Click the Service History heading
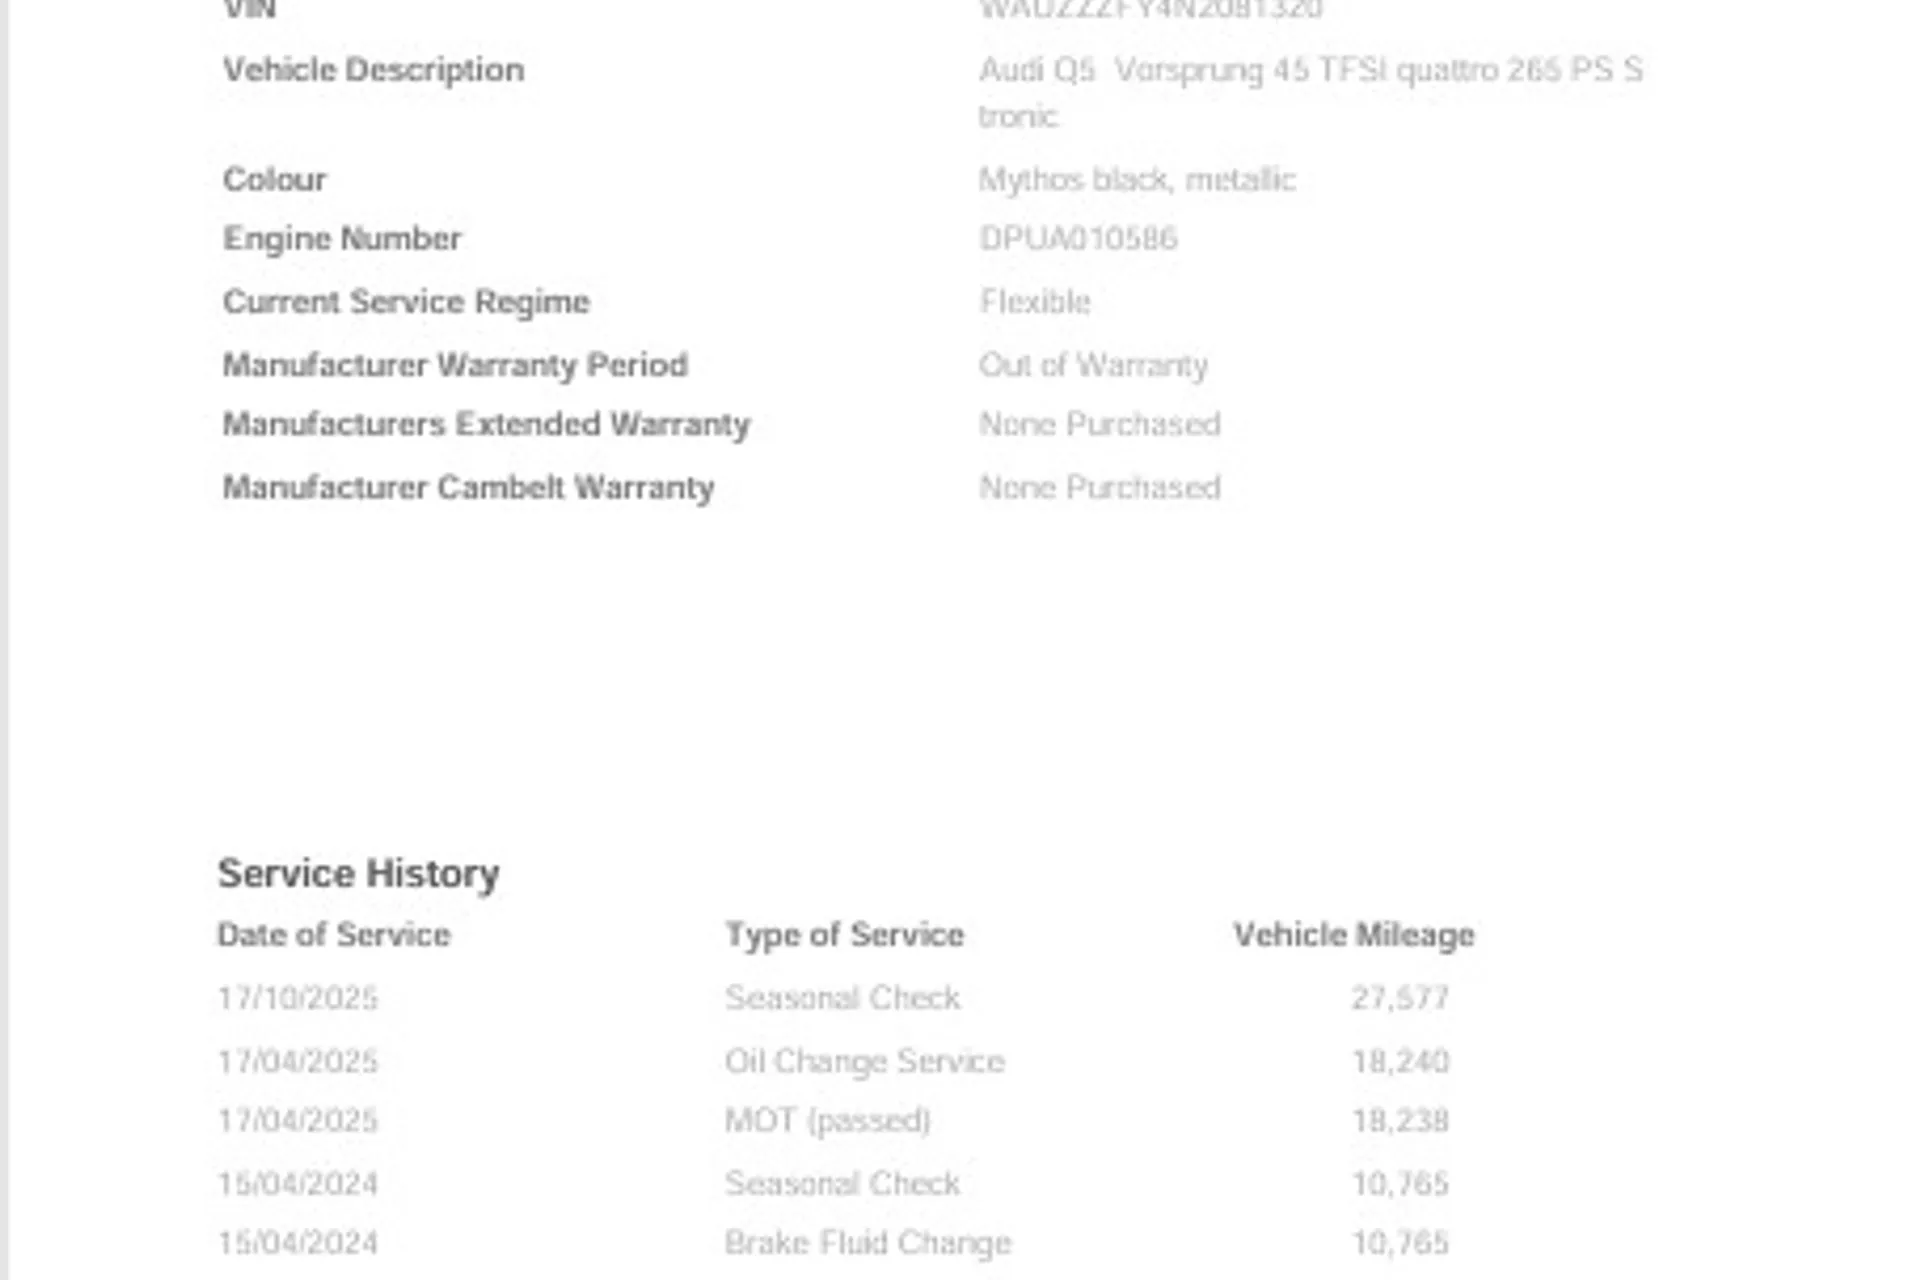 [359, 873]
